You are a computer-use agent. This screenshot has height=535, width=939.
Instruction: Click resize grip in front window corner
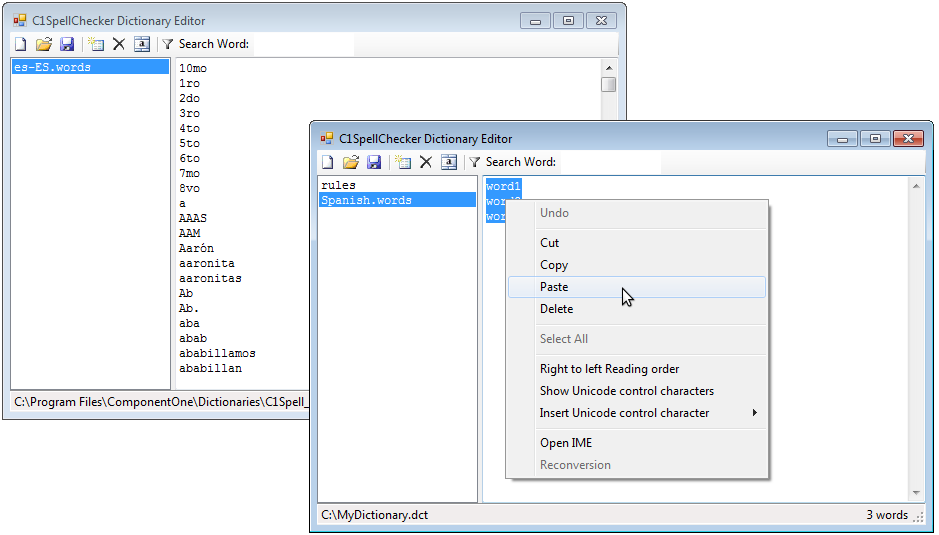coord(919,517)
